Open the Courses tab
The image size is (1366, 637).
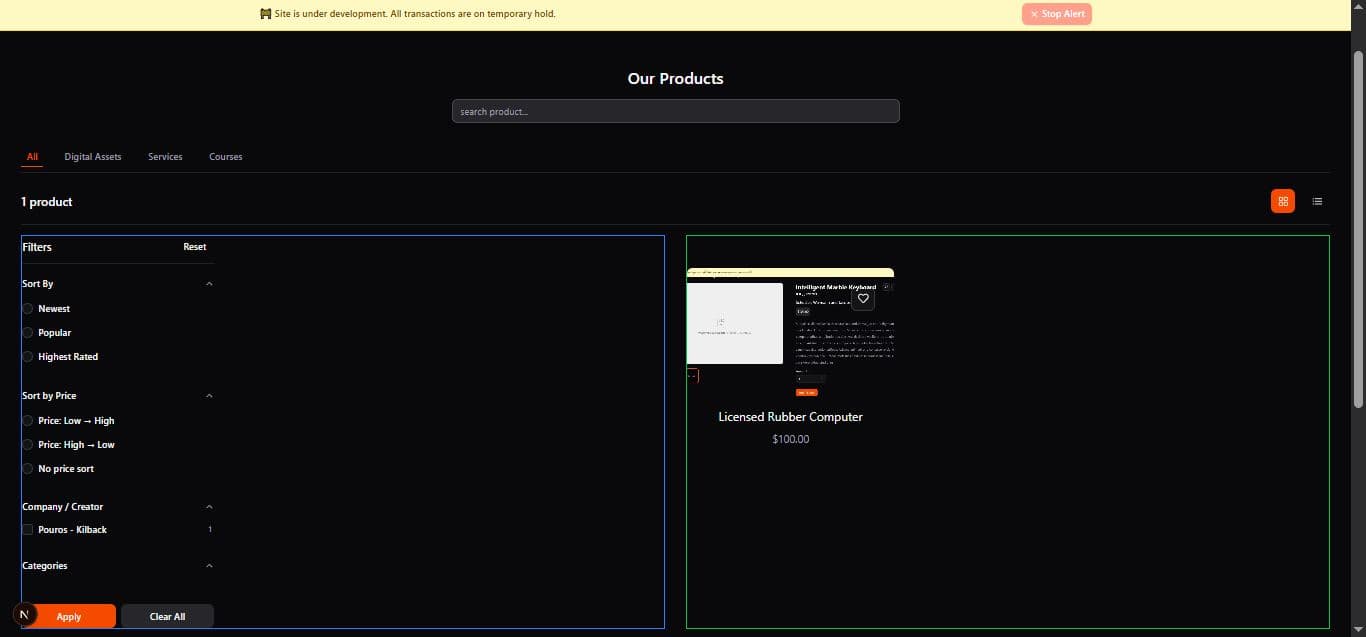click(x=225, y=157)
